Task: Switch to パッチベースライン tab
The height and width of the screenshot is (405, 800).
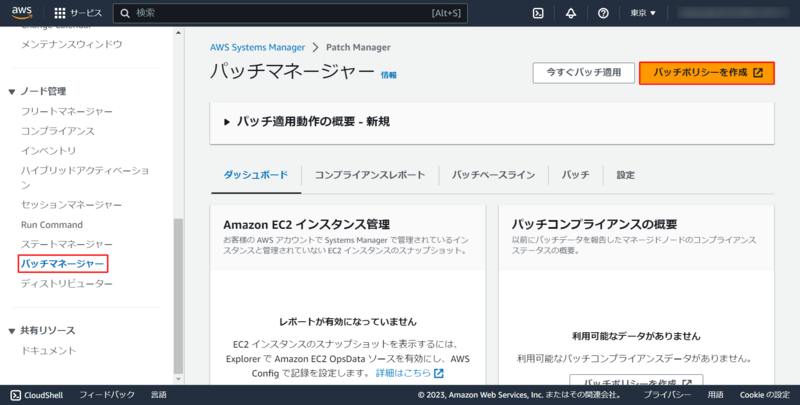Action: point(493,175)
